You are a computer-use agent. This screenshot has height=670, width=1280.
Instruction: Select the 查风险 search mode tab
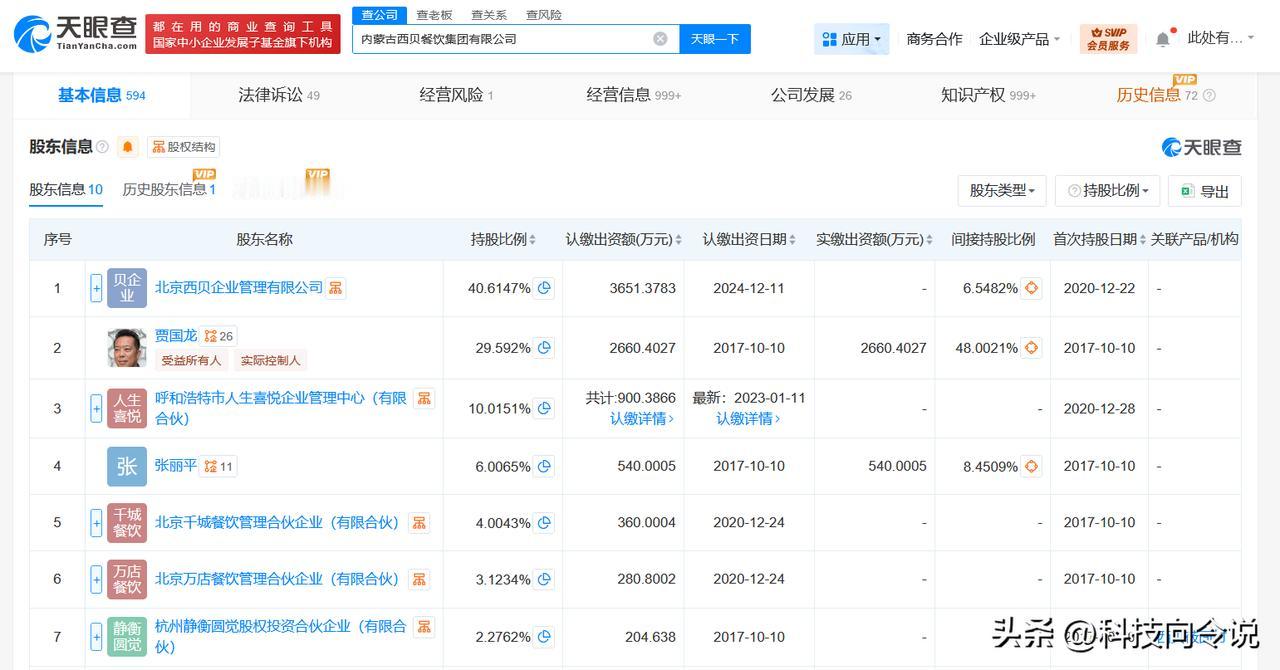543,15
